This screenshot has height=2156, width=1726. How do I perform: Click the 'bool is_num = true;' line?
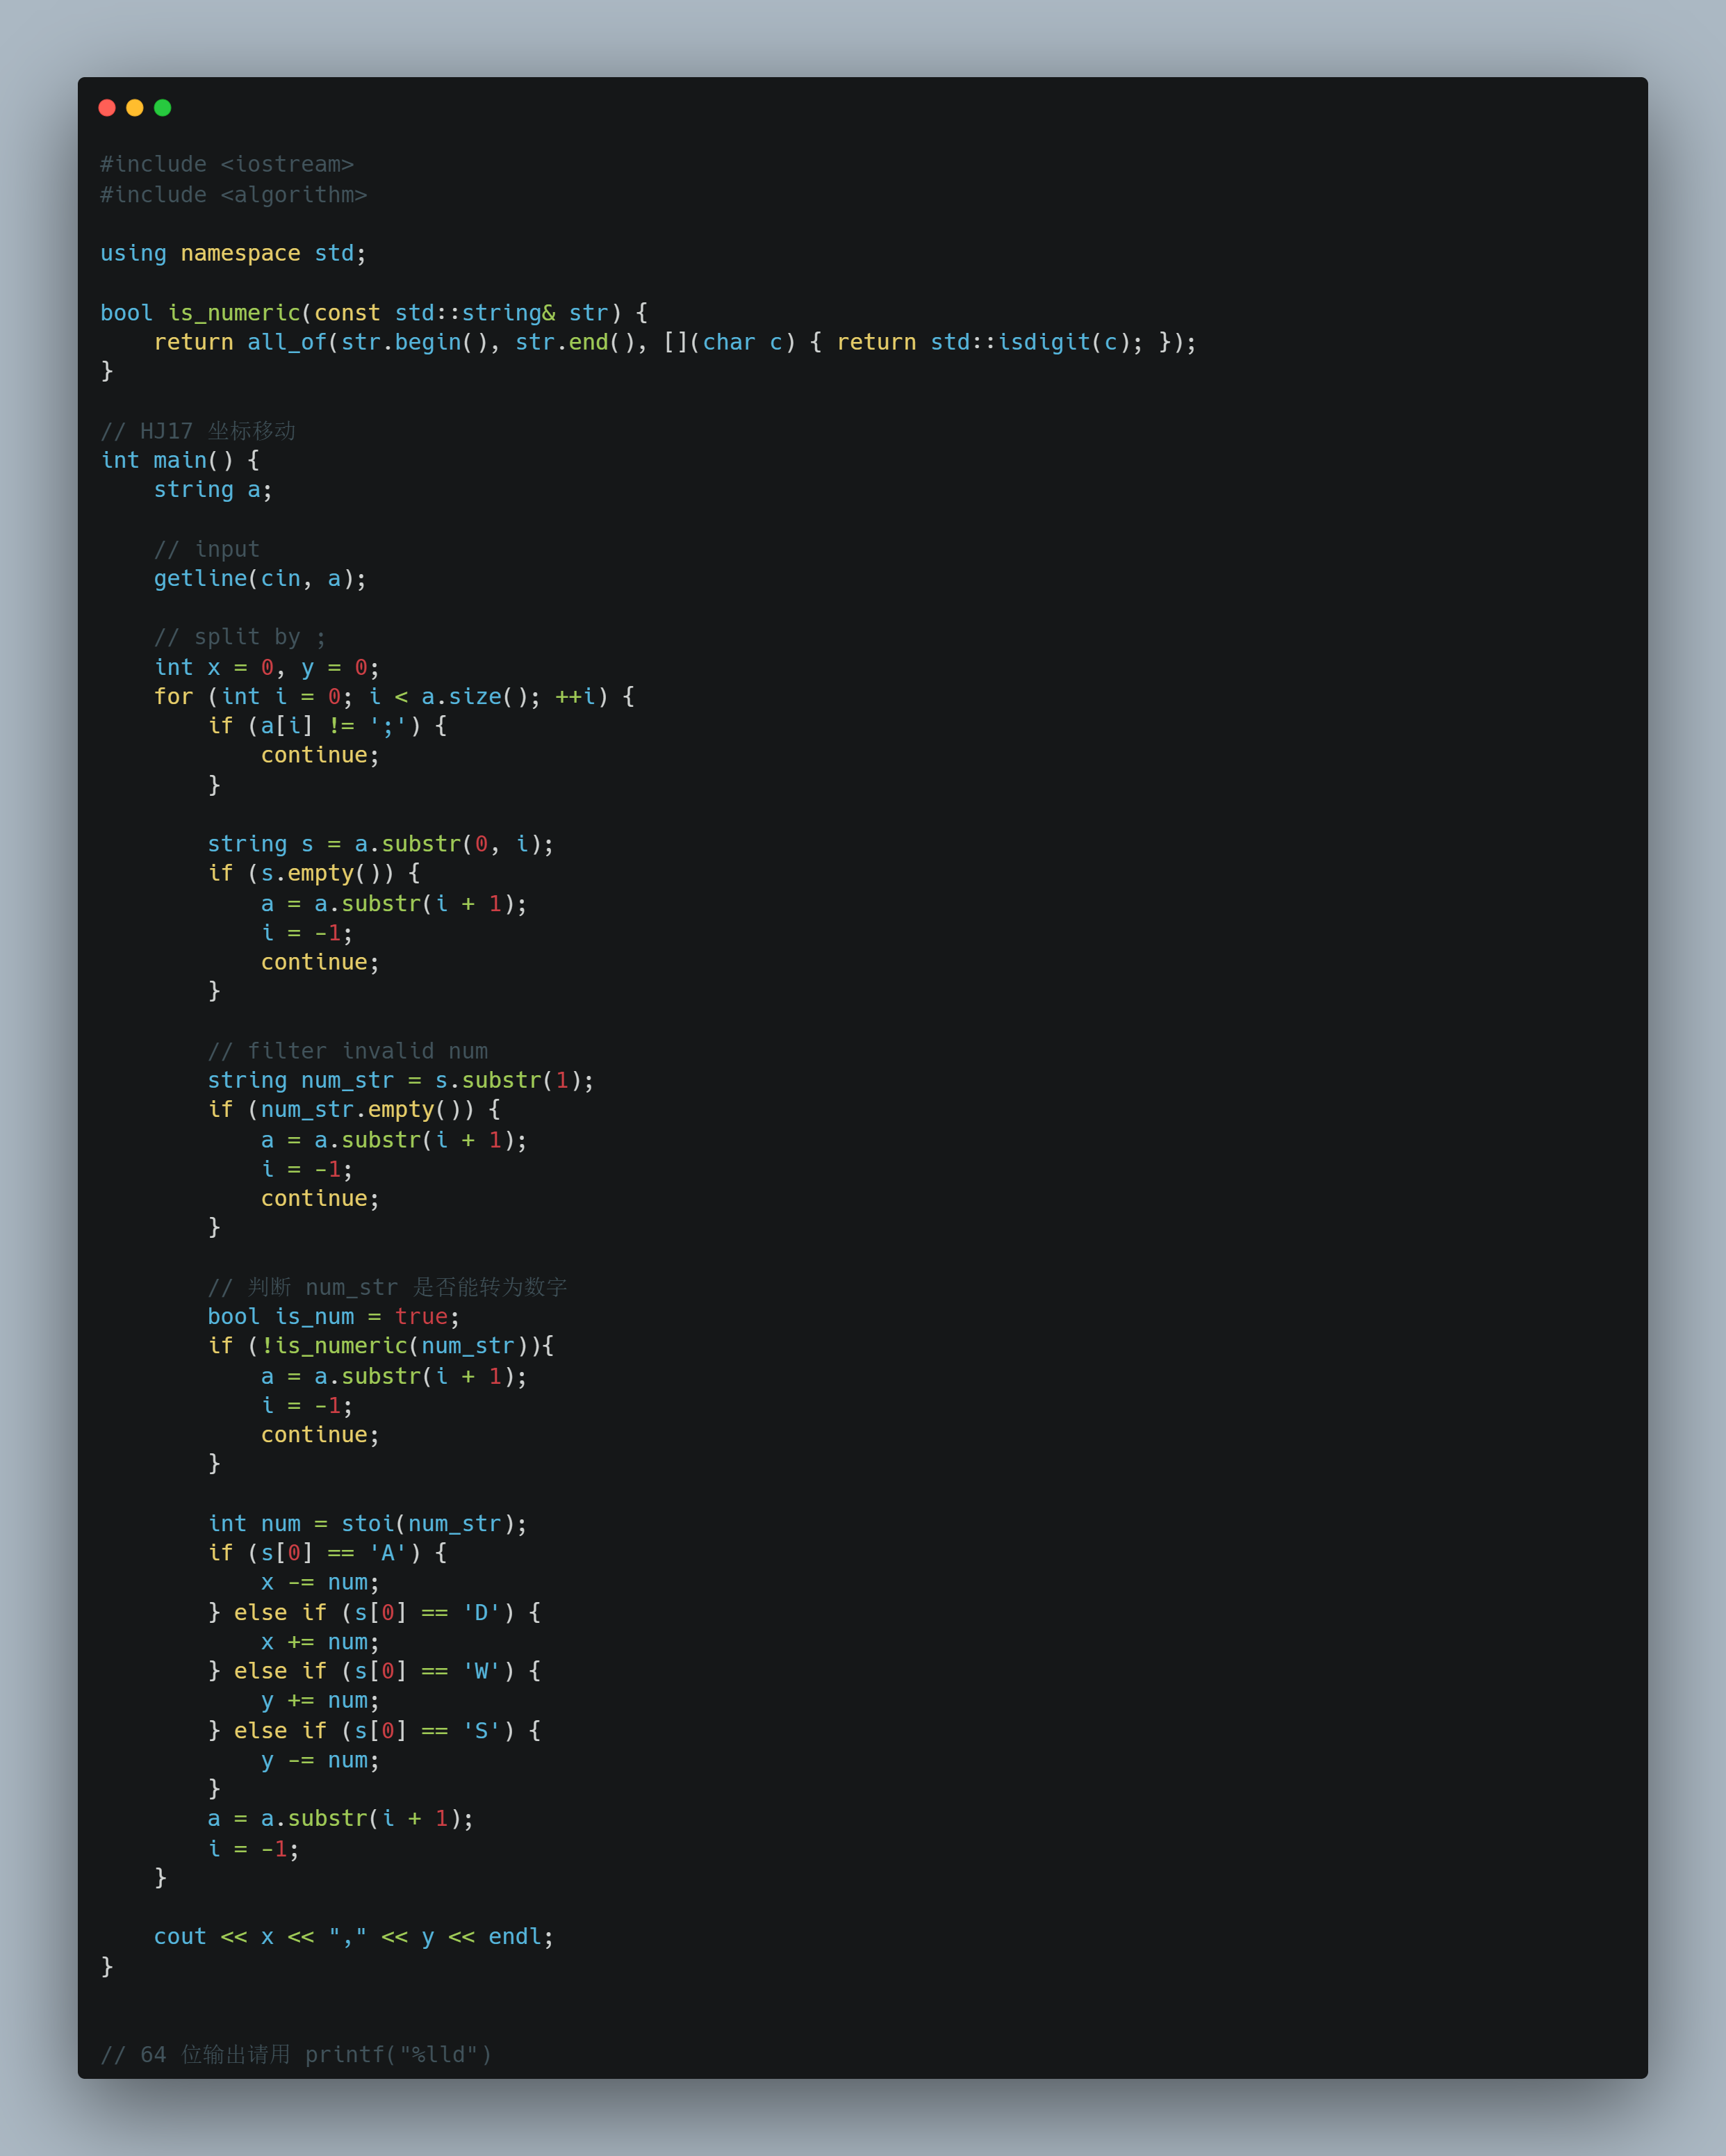[x=333, y=1317]
